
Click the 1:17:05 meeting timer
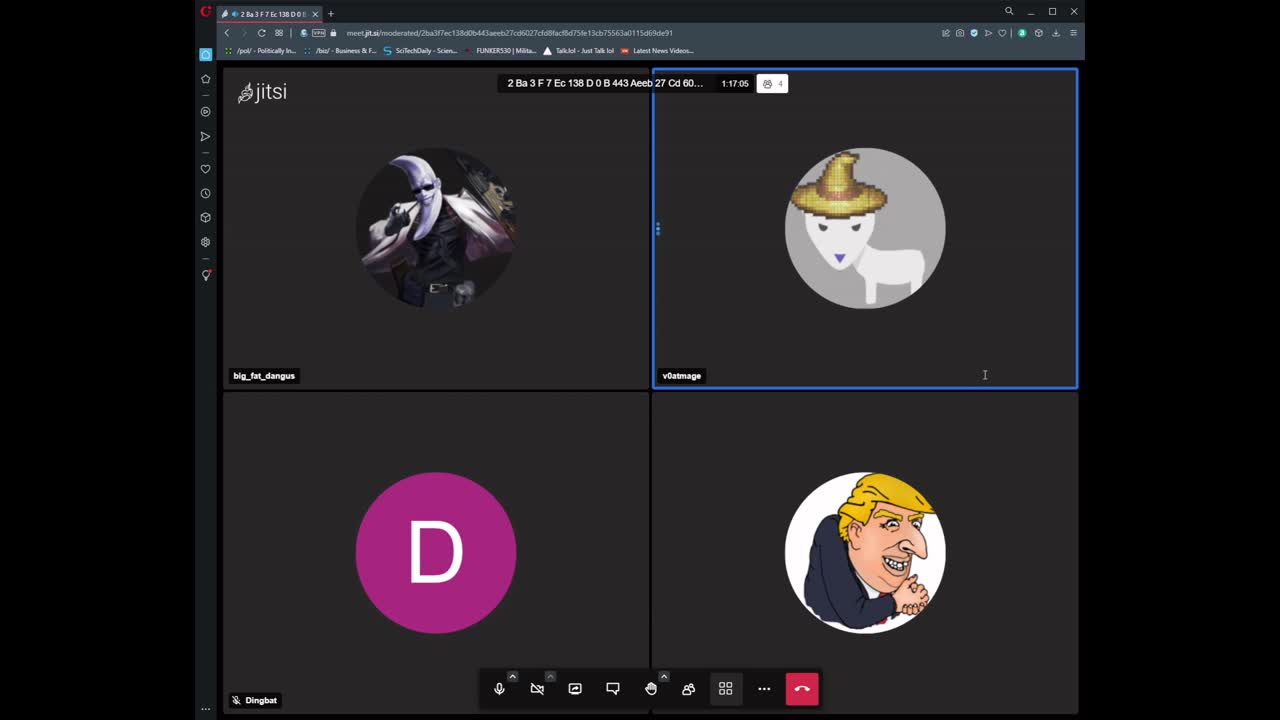click(735, 84)
